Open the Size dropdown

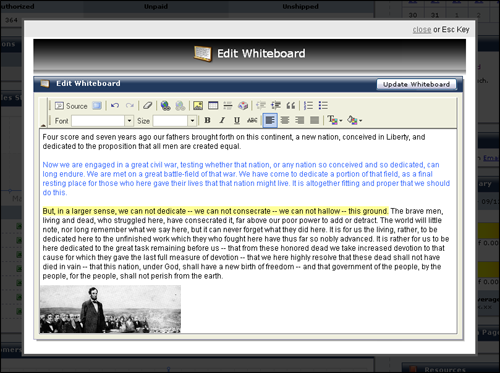click(192, 121)
